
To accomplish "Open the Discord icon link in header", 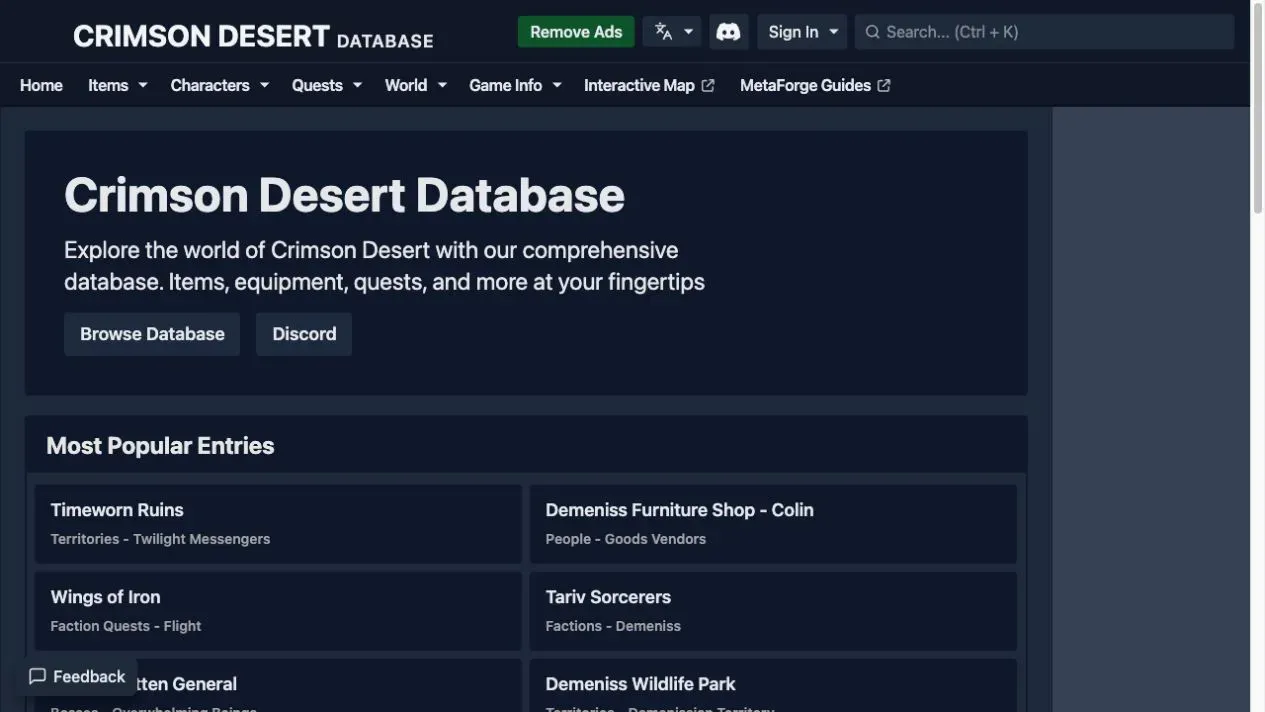I will 729,32.
